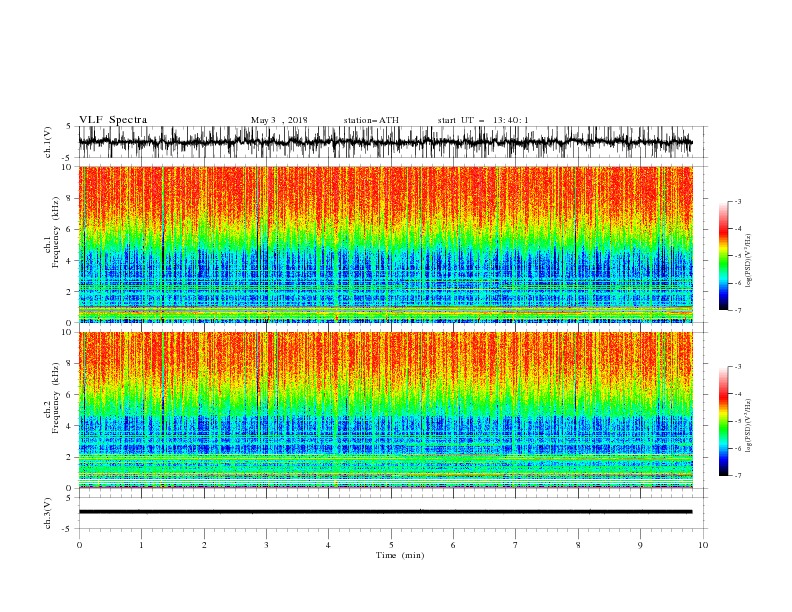Screen dimensions: 792x612
Task: Select the "start UT = 13:40:1" text
Action: click(x=483, y=120)
